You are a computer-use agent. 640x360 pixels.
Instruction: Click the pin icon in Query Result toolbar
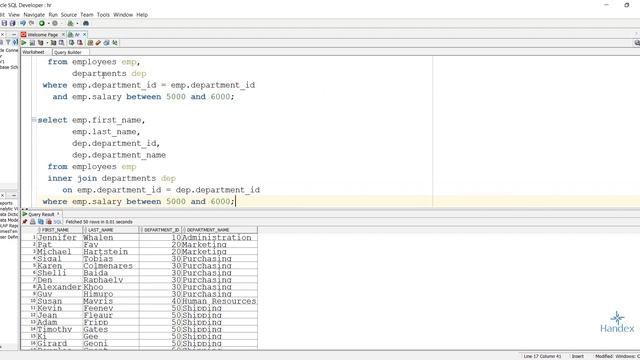[x=25, y=222]
